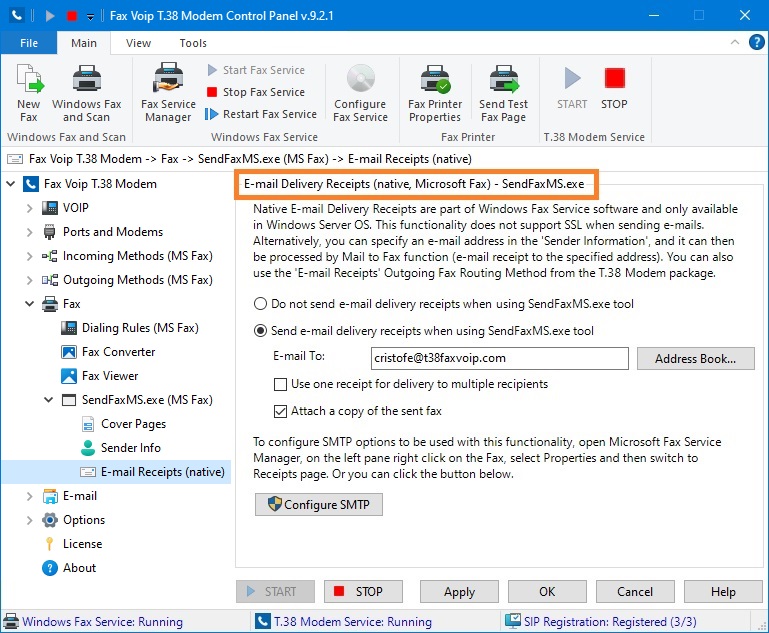Expand Outgoing Methods (MS Fax) node
This screenshot has width=769, height=633.
(x=29, y=280)
